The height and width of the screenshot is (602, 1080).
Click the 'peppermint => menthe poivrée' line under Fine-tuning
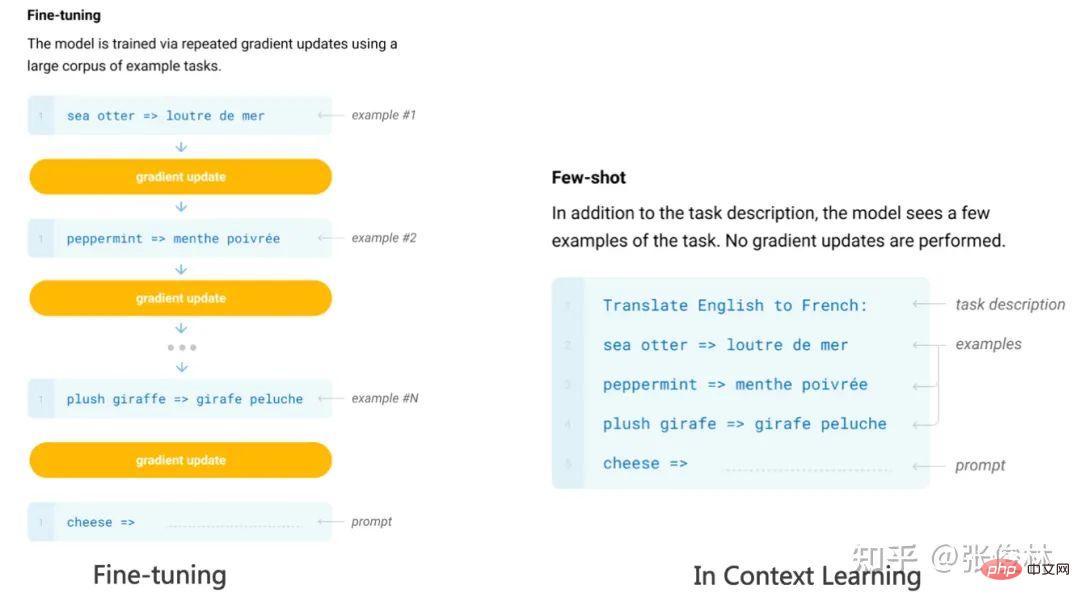[173, 239]
